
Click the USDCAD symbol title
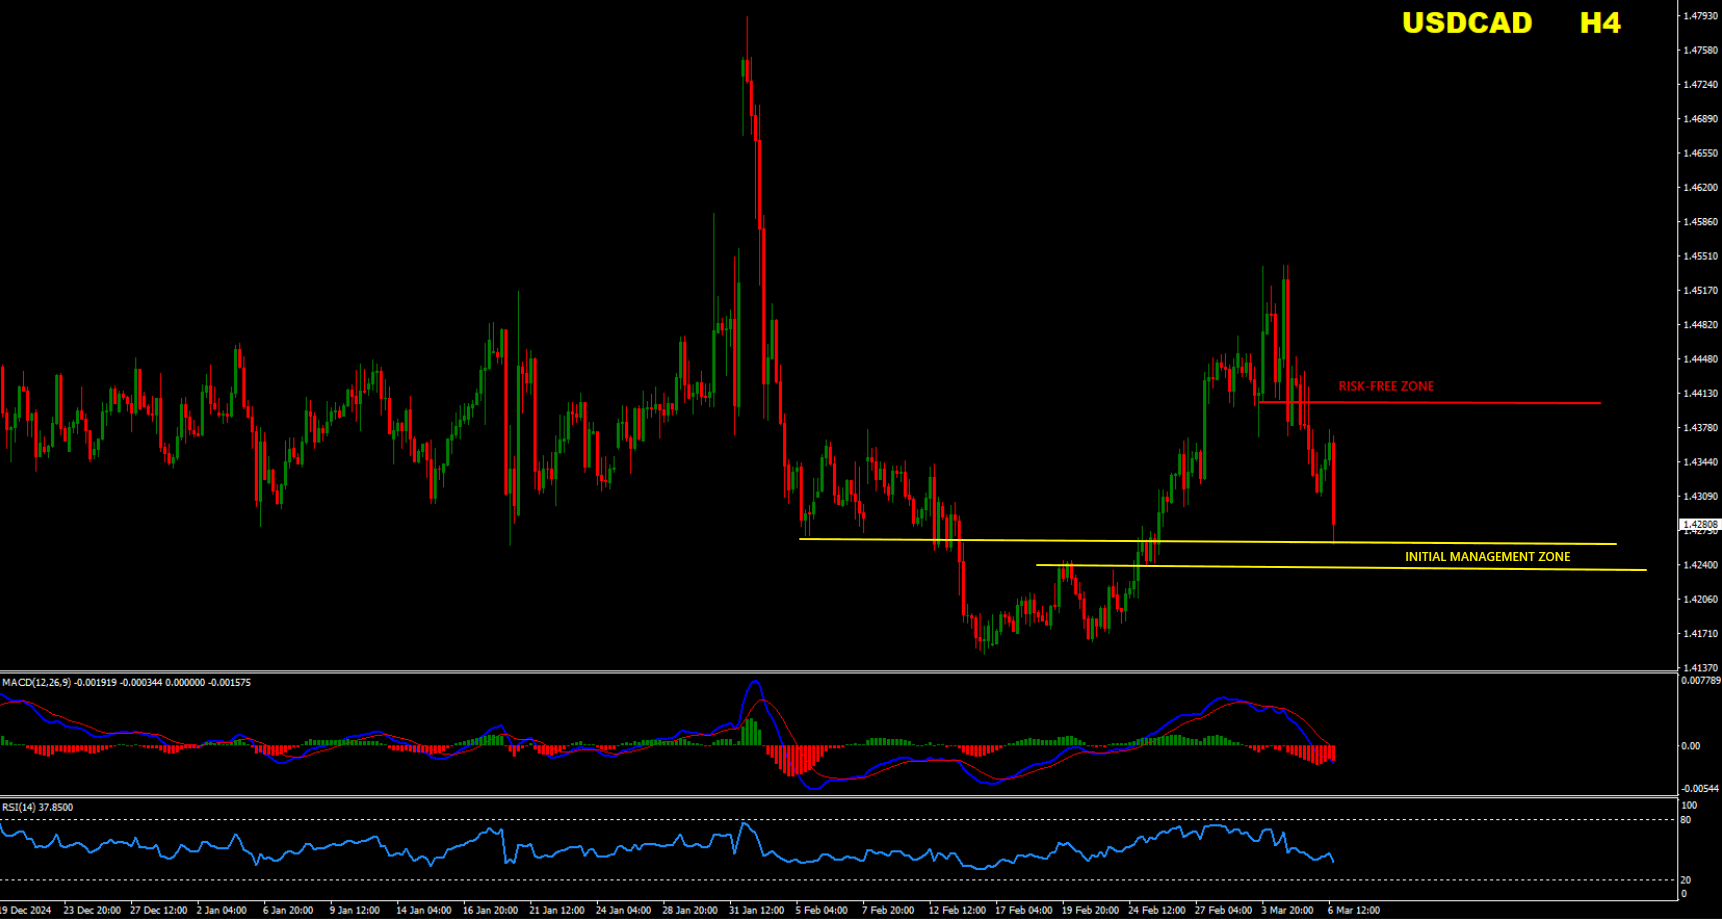1466,23
